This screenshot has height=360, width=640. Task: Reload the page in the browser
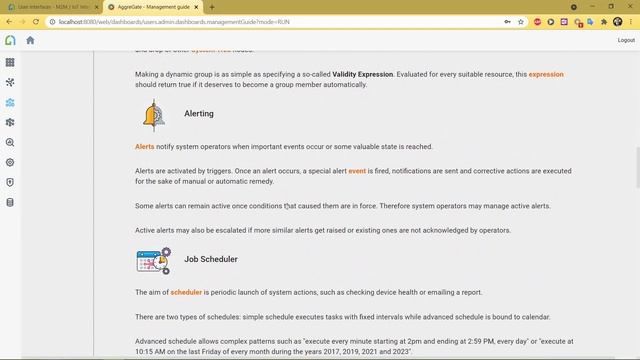coord(36,22)
